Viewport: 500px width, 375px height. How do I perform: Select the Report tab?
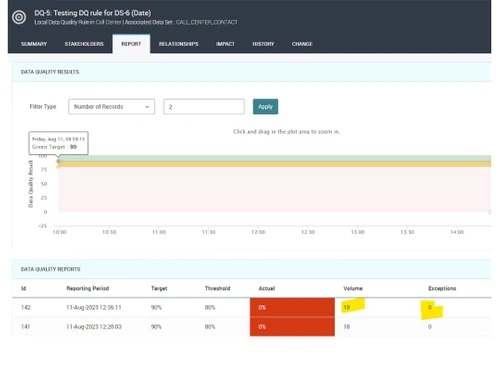[131, 44]
